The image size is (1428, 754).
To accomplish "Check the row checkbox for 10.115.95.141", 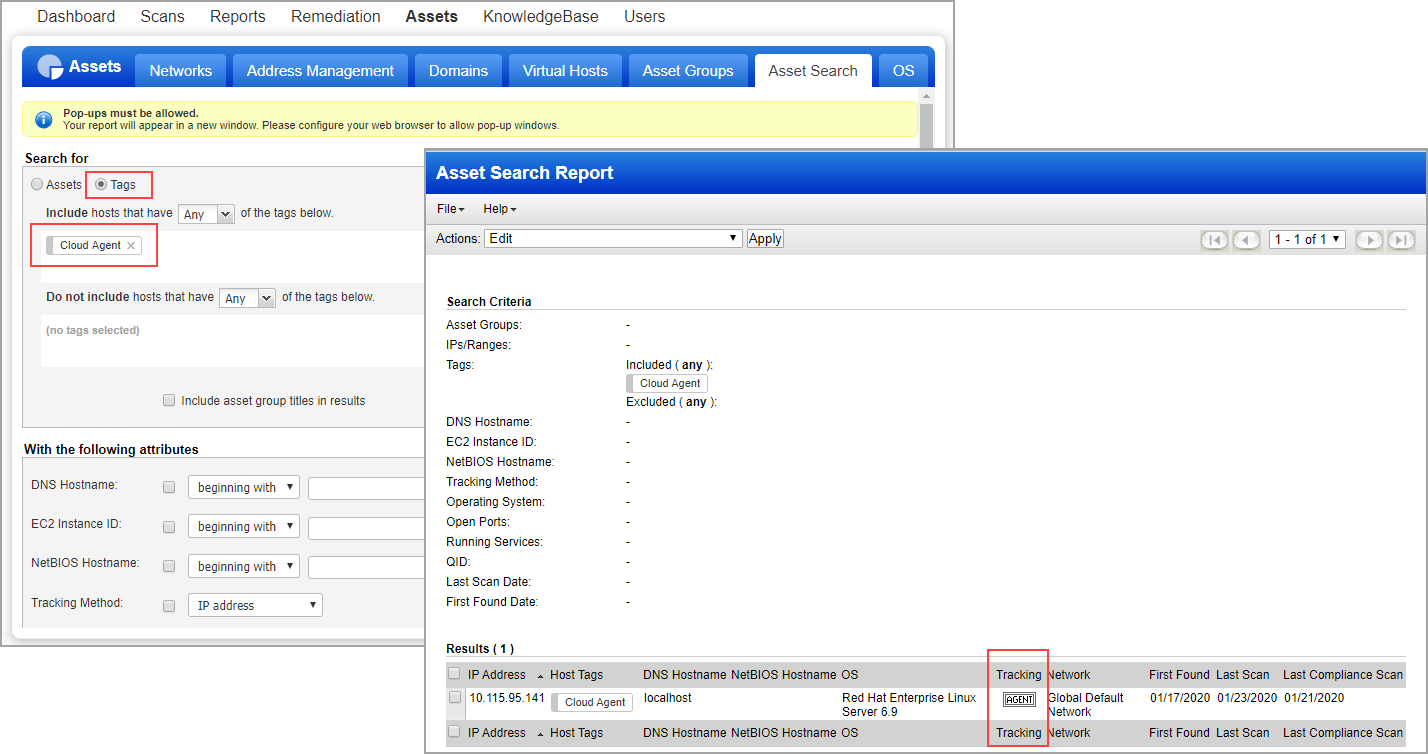I will [x=455, y=697].
